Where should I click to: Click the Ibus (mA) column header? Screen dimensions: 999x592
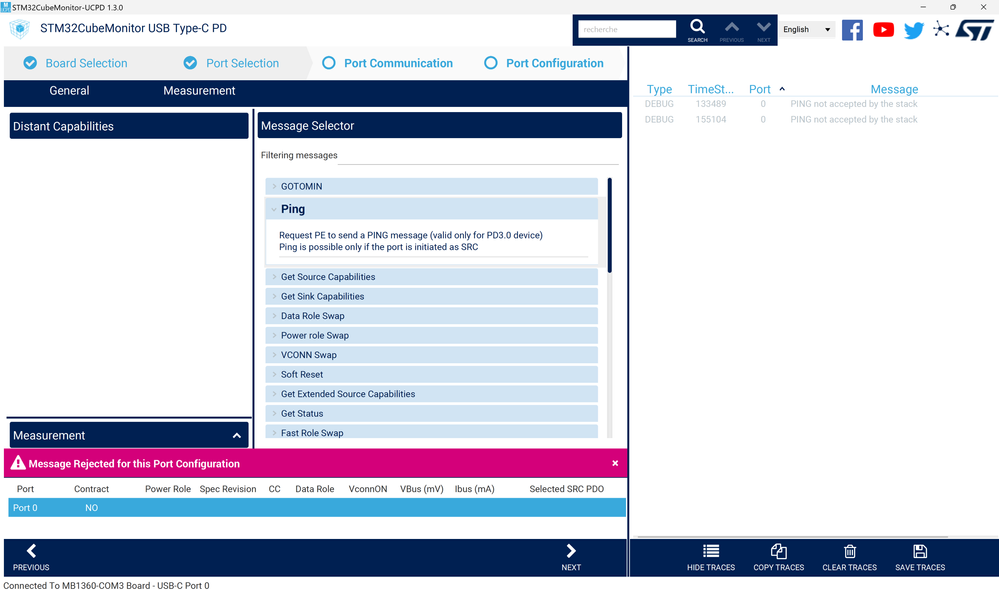(474, 489)
